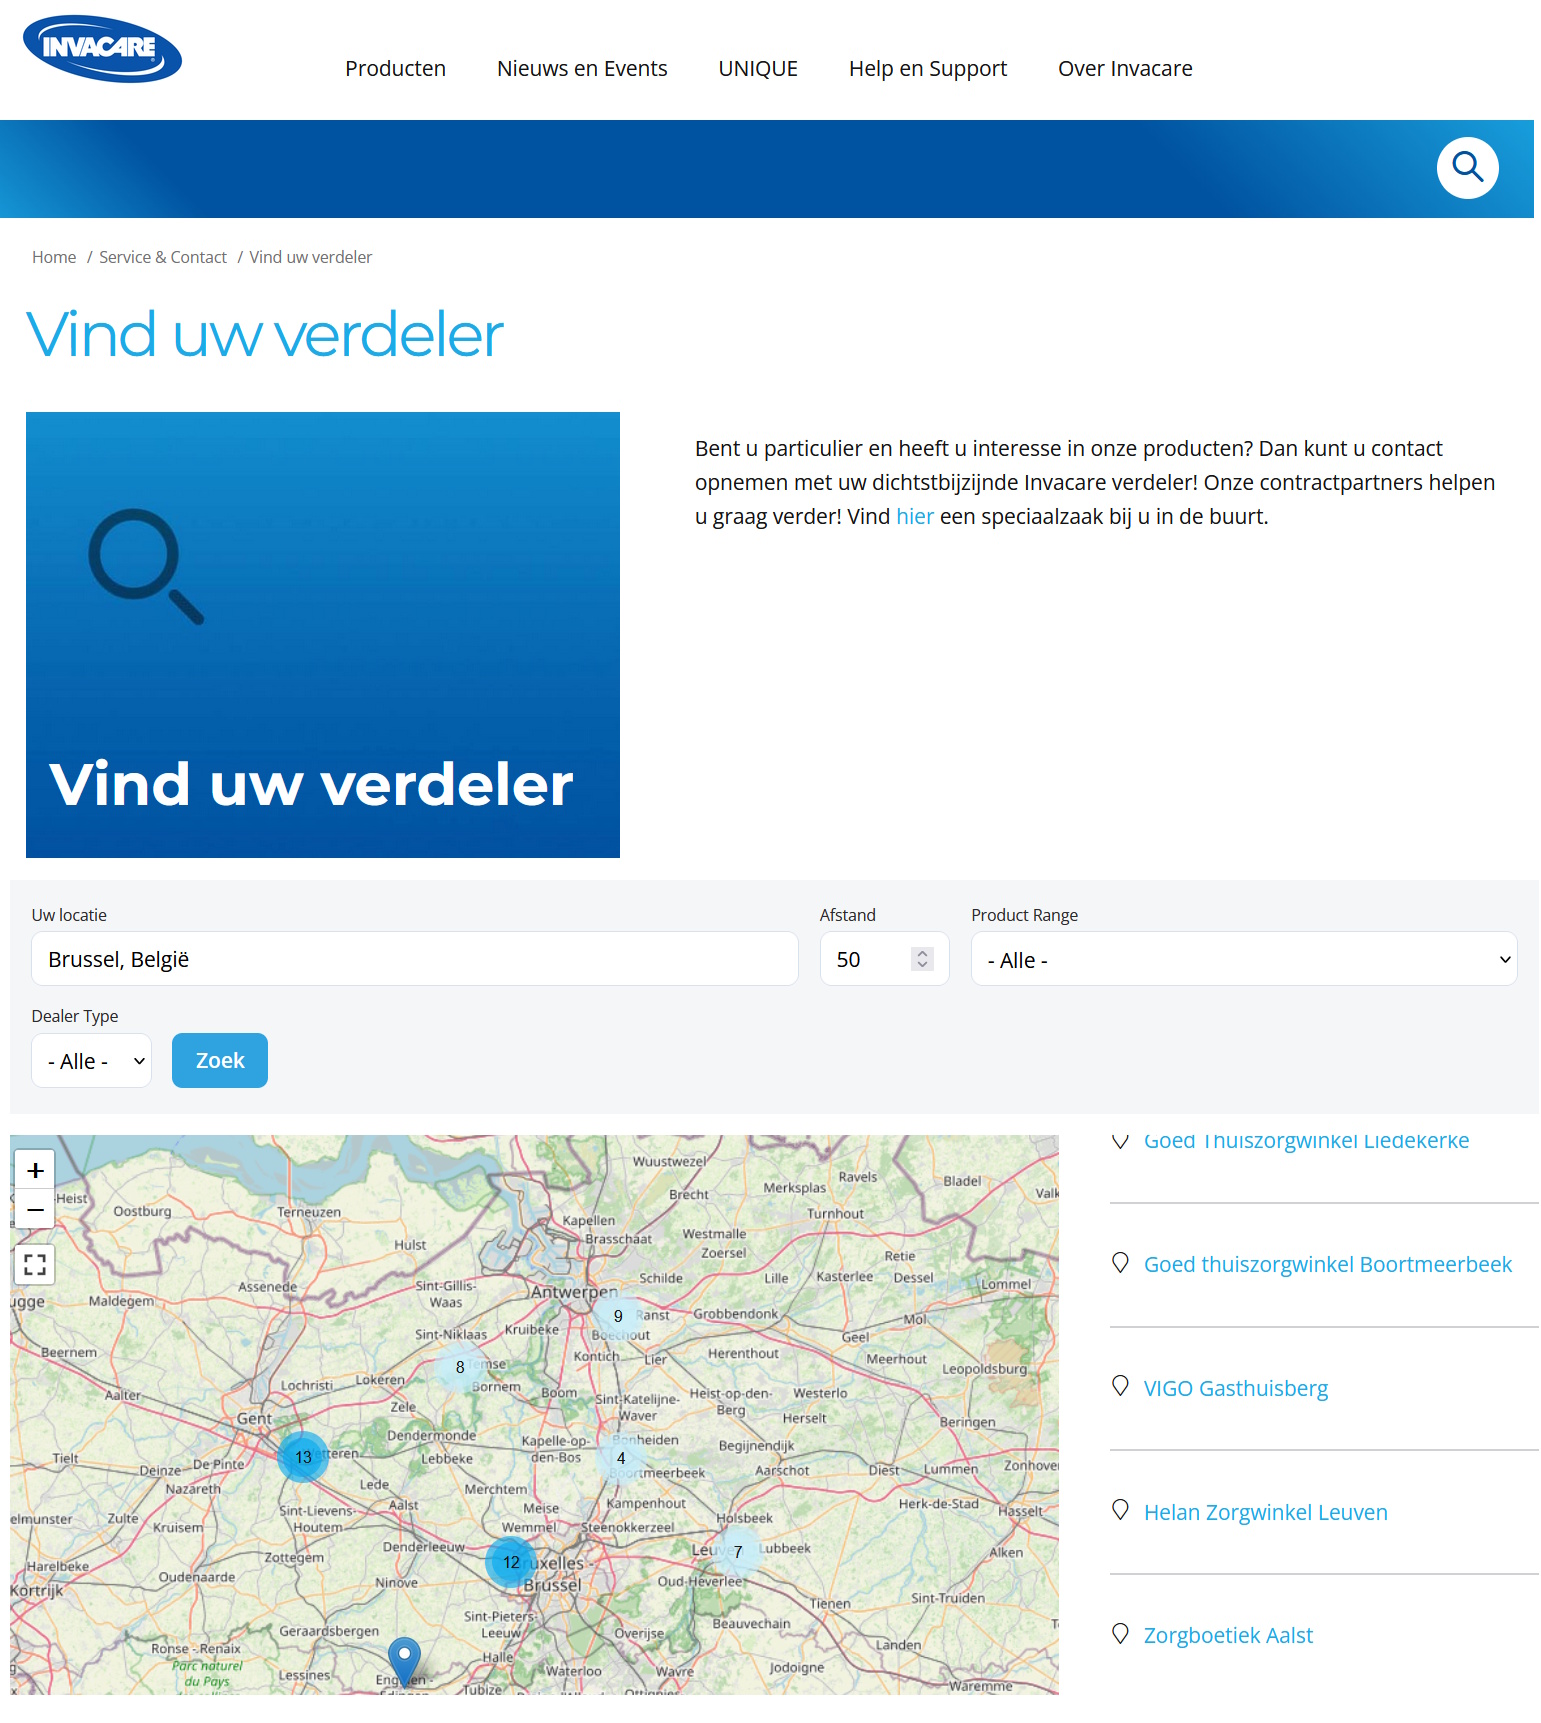Click pin icon beside Zorgboetiek Aalst

[1120, 1634]
